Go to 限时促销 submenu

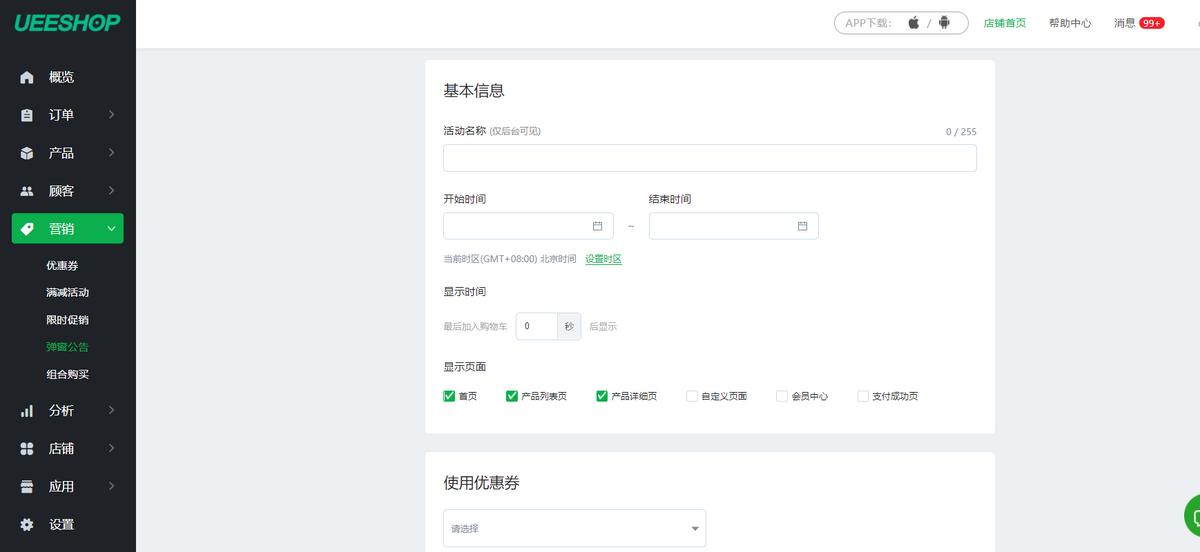coord(67,320)
